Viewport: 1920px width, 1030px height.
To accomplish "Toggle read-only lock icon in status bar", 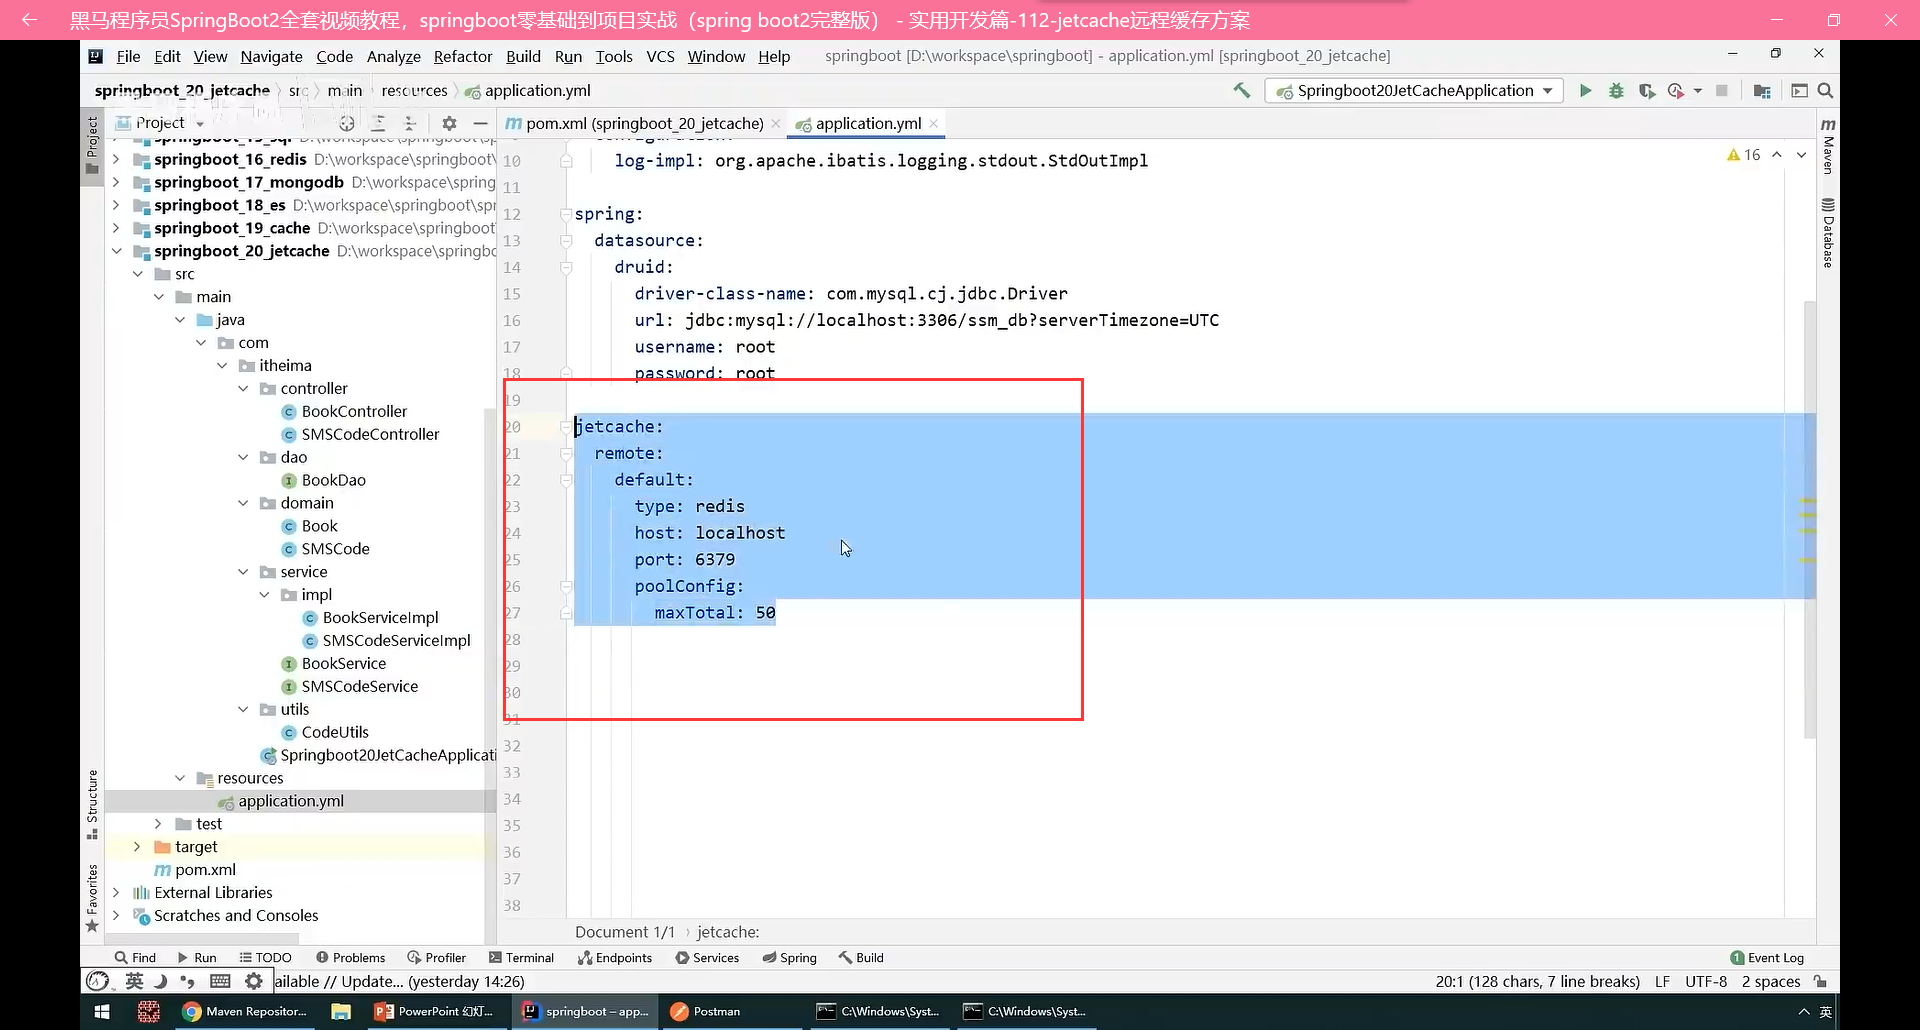I will [1821, 982].
